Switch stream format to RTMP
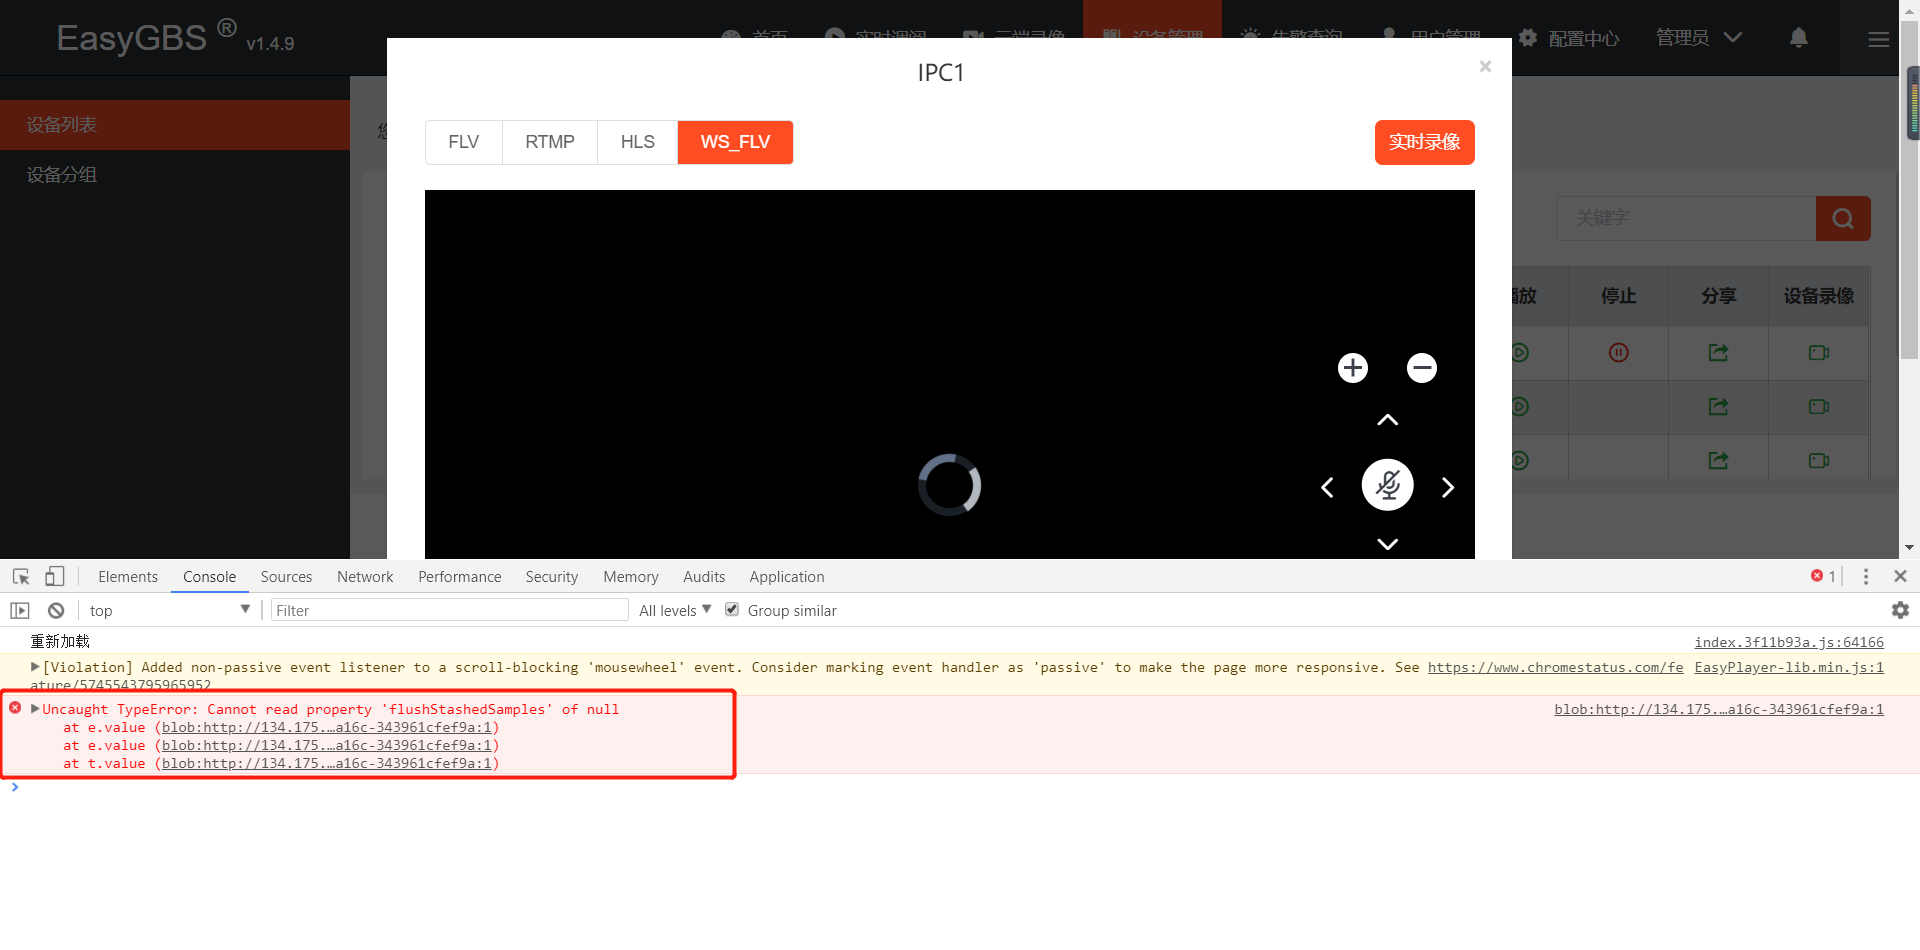 coord(550,142)
